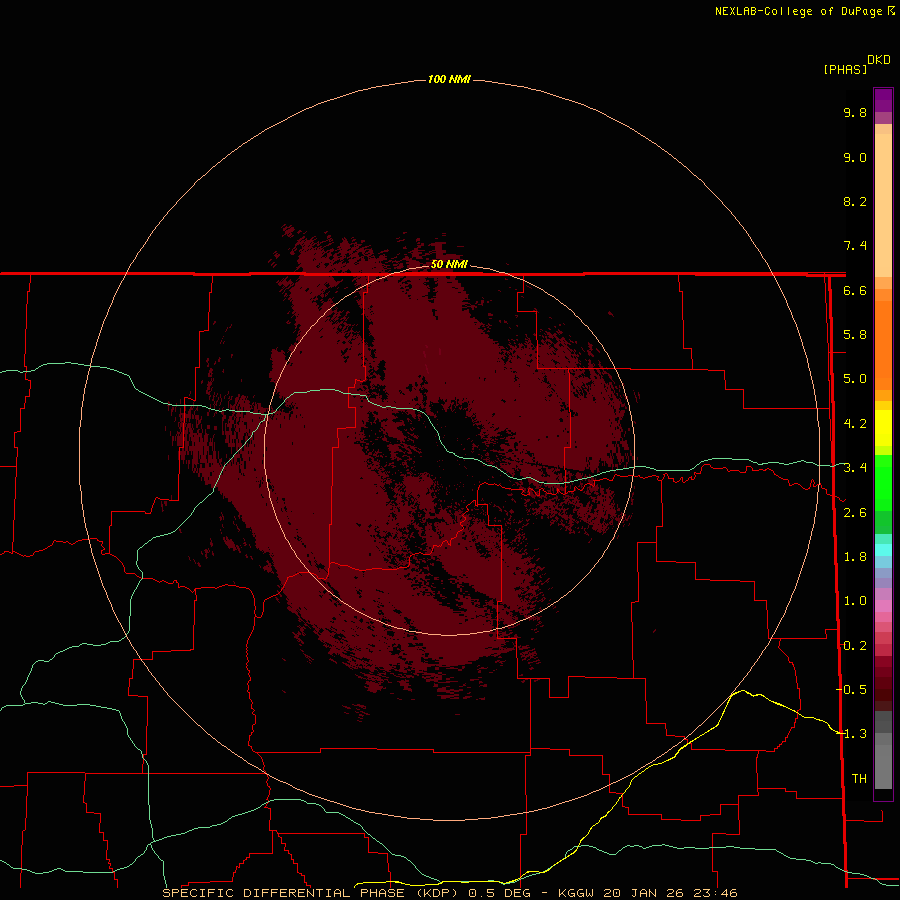Click the 5.0 scale value
Image resolution: width=900 pixels, height=900 pixels.
click(855, 379)
